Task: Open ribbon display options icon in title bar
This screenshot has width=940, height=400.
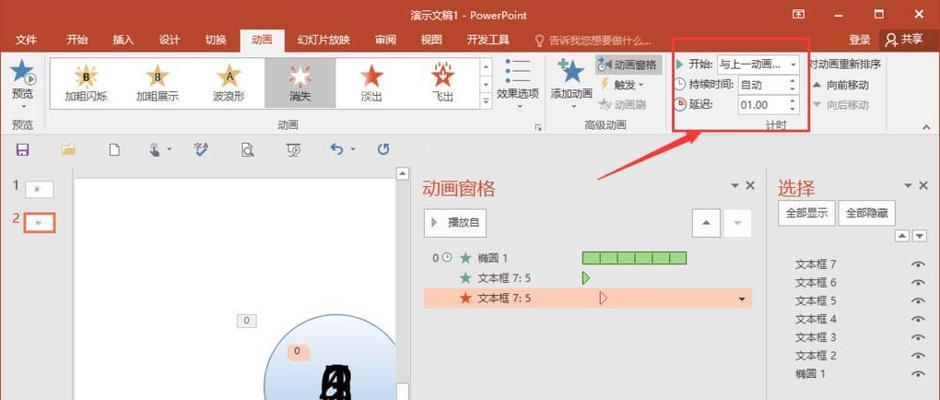Action: [x=799, y=14]
